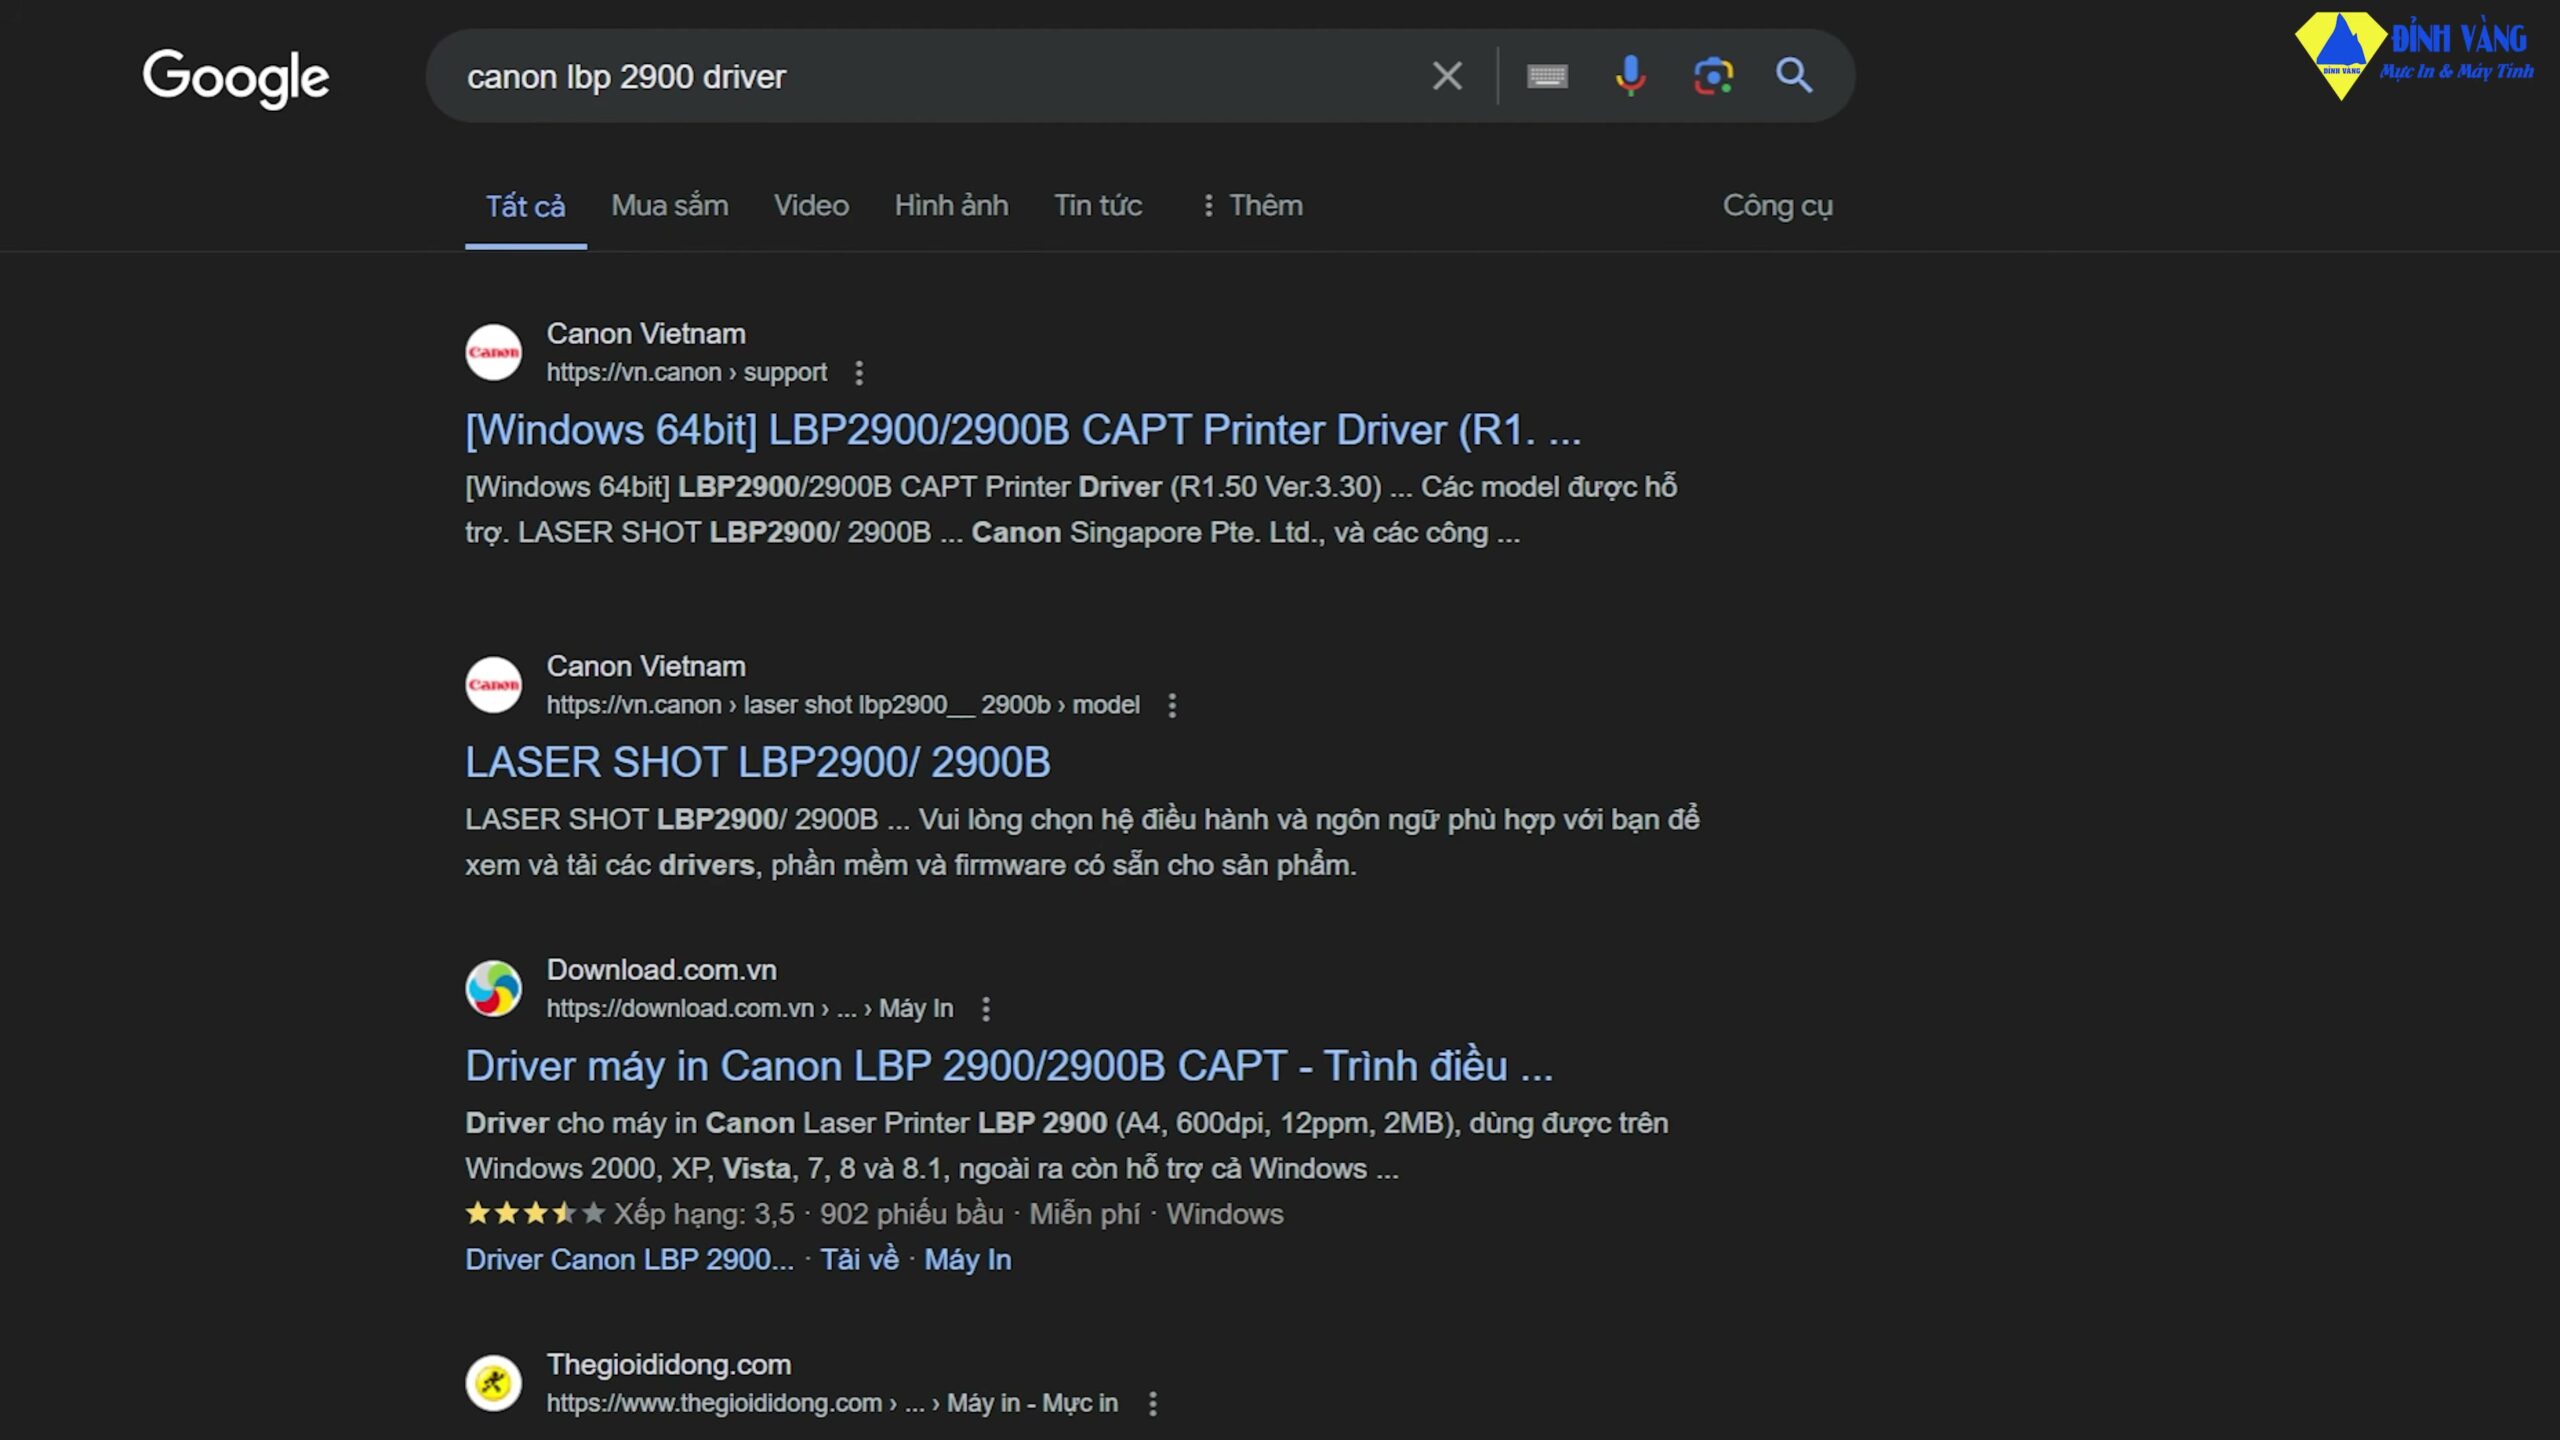
Task: Click the Driver Canon LBP 2900... sitelink
Action: click(629, 1260)
